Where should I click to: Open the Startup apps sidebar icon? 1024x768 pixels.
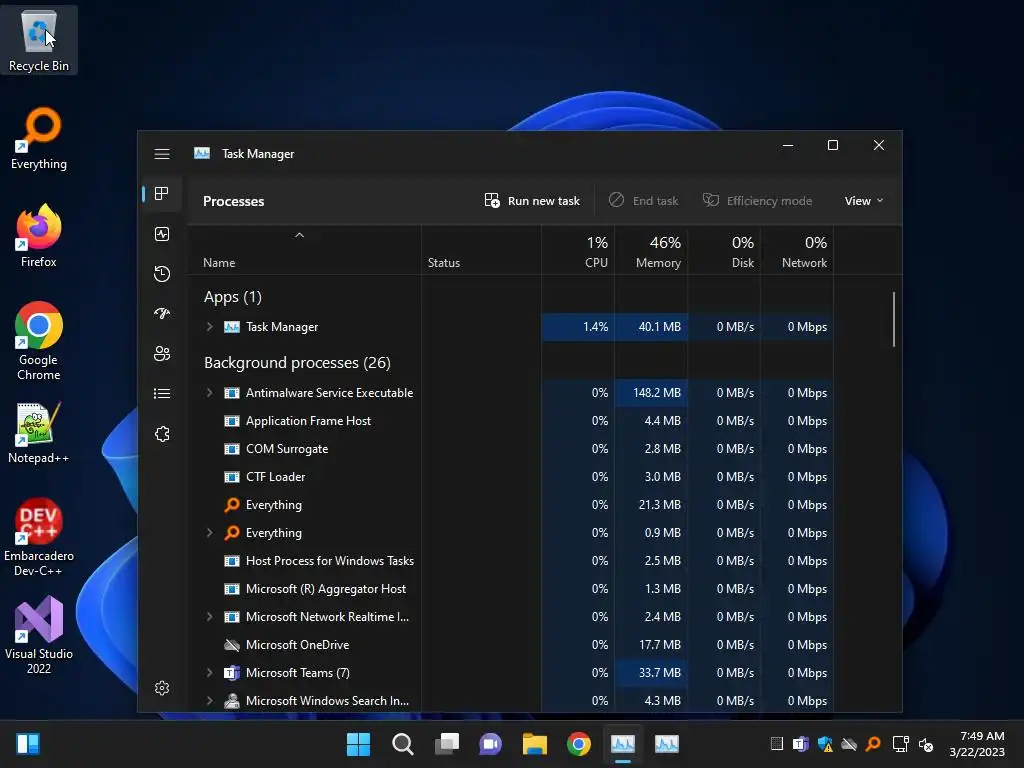[x=162, y=313]
